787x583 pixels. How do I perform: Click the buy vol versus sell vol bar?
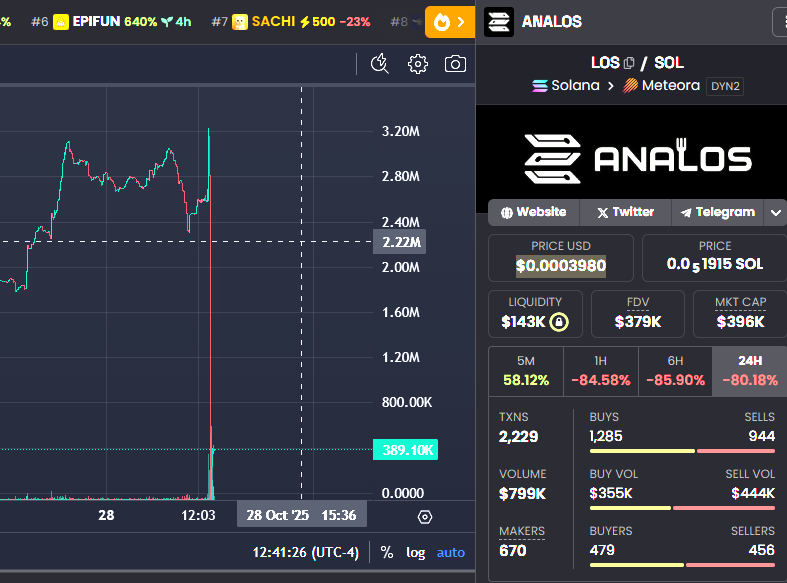coord(682,508)
